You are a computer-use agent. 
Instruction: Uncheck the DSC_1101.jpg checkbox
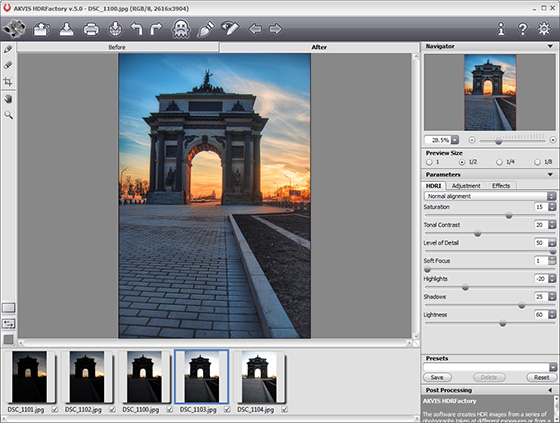(x=54, y=409)
